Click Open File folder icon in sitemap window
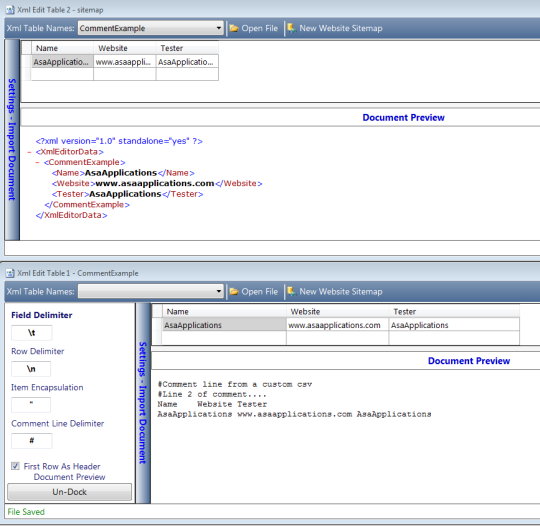The height and width of the screenshot is (526, 540). click(234, 28)
